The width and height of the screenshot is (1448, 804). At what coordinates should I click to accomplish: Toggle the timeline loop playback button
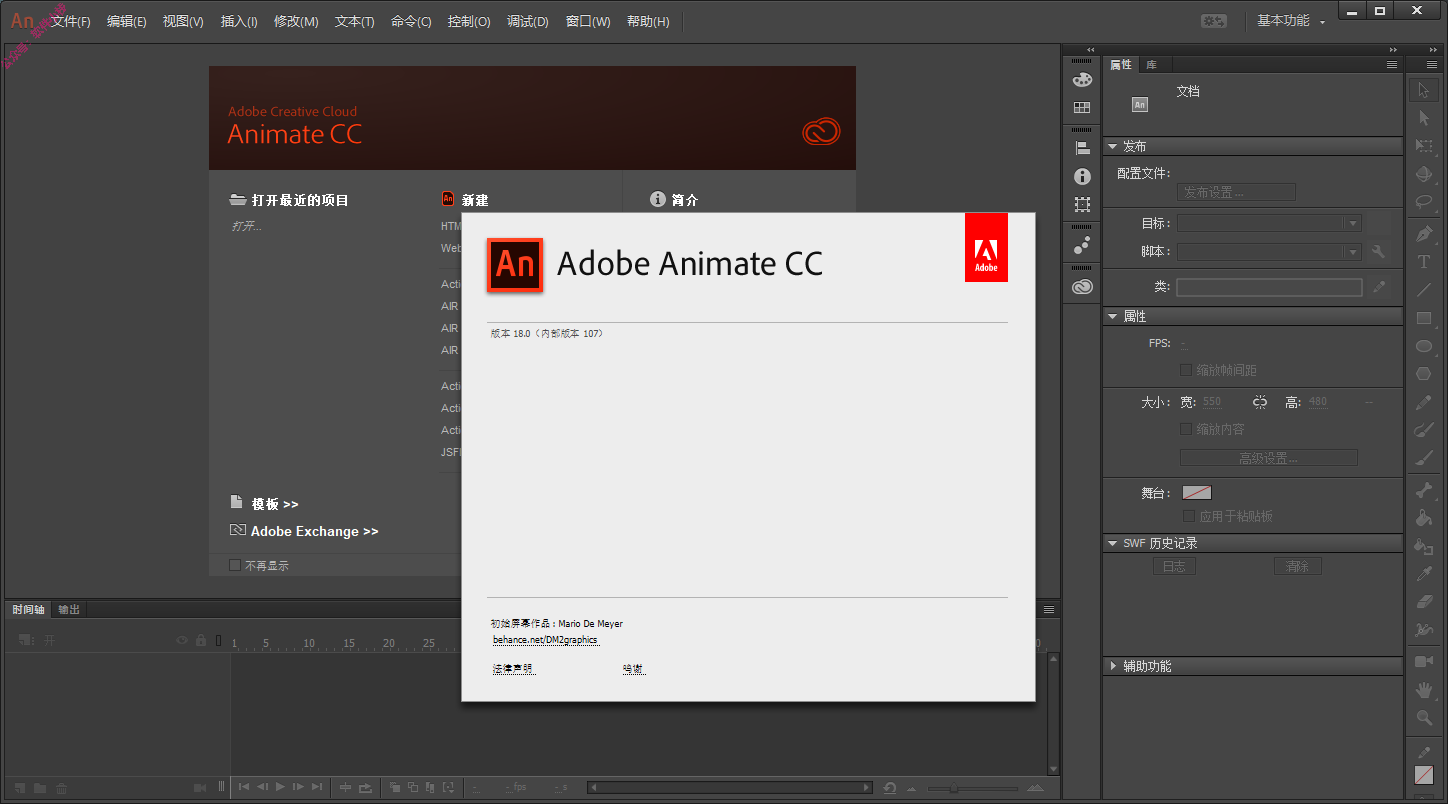click(x=365, y=787)
